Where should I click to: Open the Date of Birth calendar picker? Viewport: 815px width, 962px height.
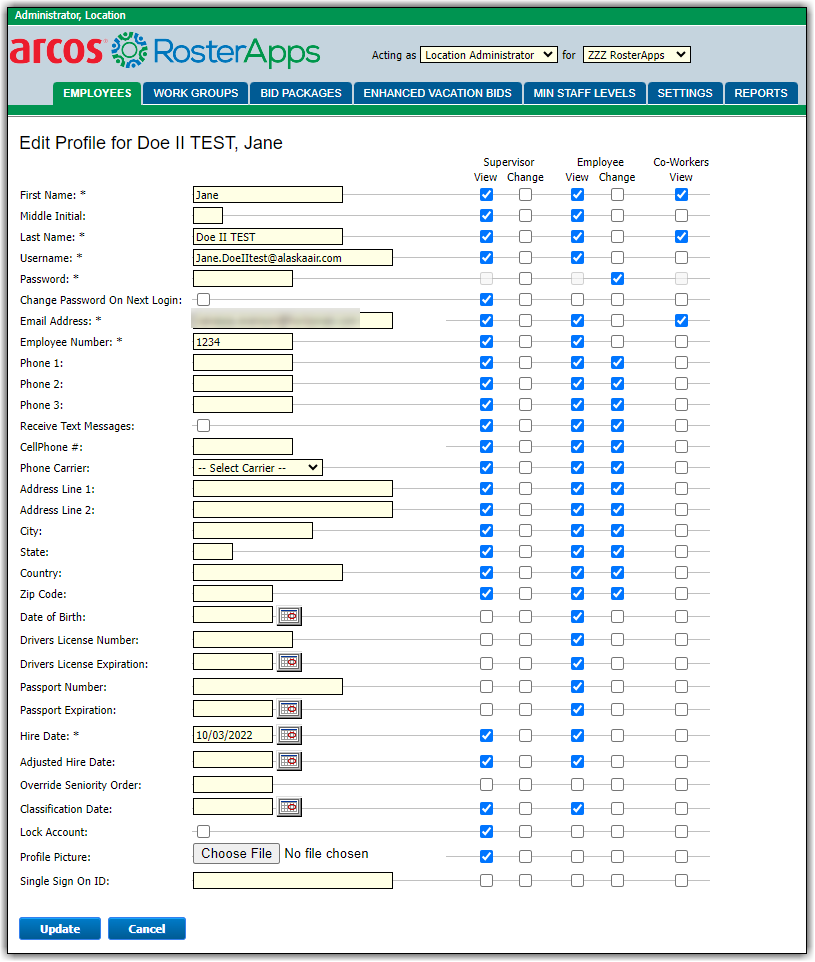(289, 616)
